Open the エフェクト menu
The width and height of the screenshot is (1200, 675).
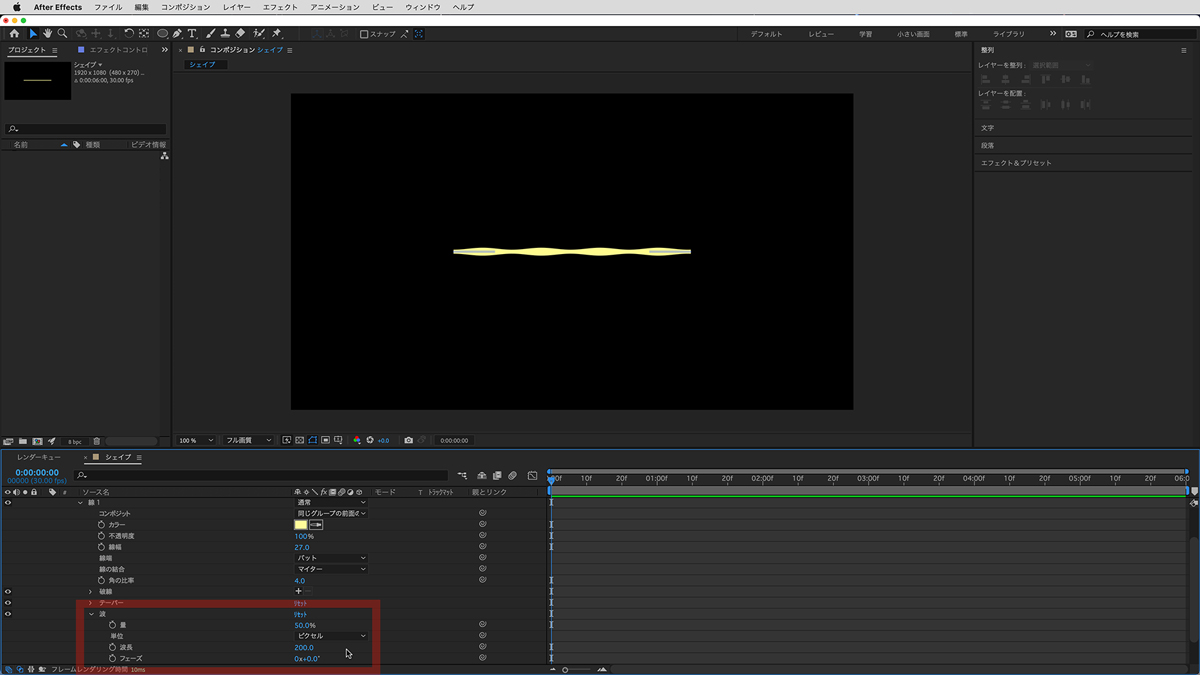coord(280,7)
